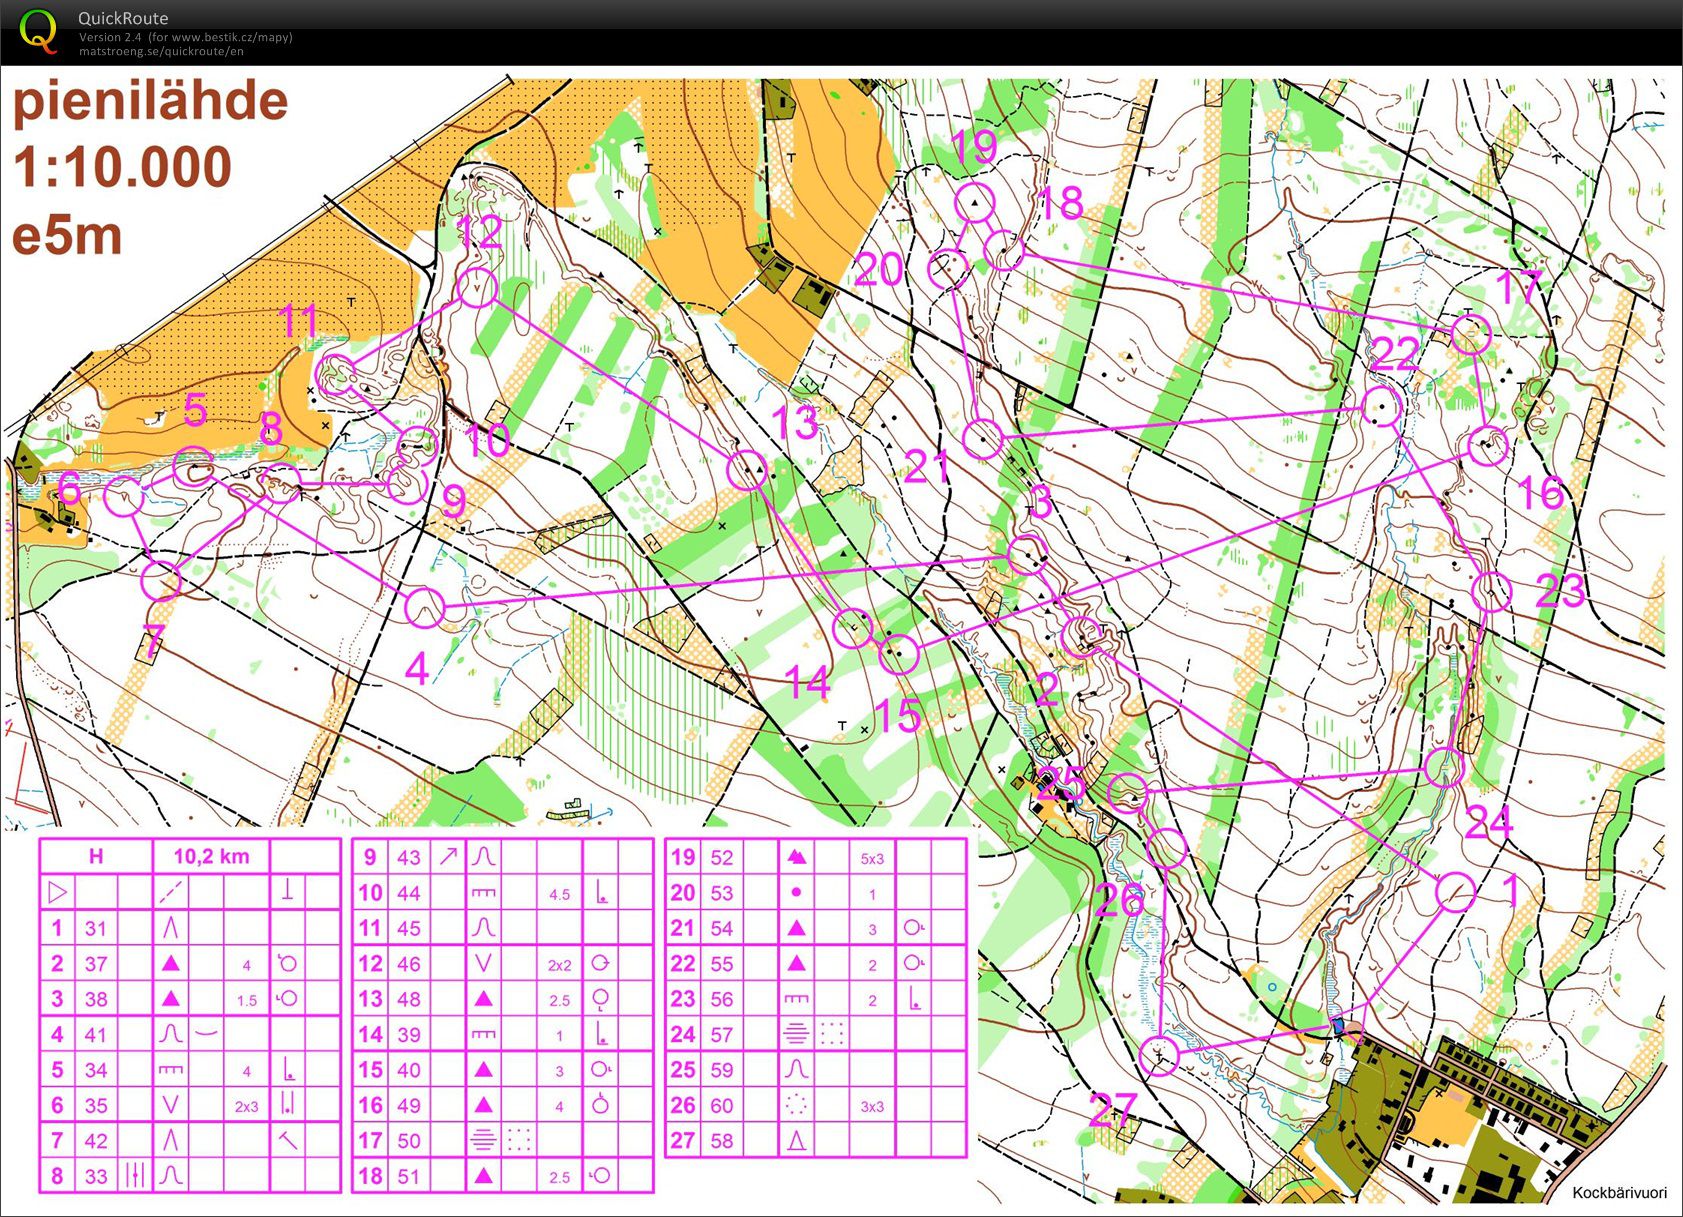Click the control 21 circle on the map
This screenshot has width=1683, height=1217.
pos(982,439)
